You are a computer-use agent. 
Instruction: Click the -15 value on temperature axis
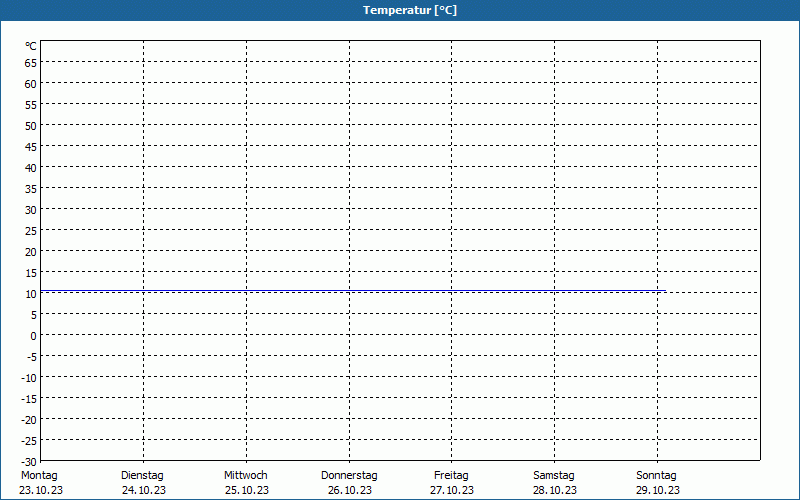click(29, 398)
